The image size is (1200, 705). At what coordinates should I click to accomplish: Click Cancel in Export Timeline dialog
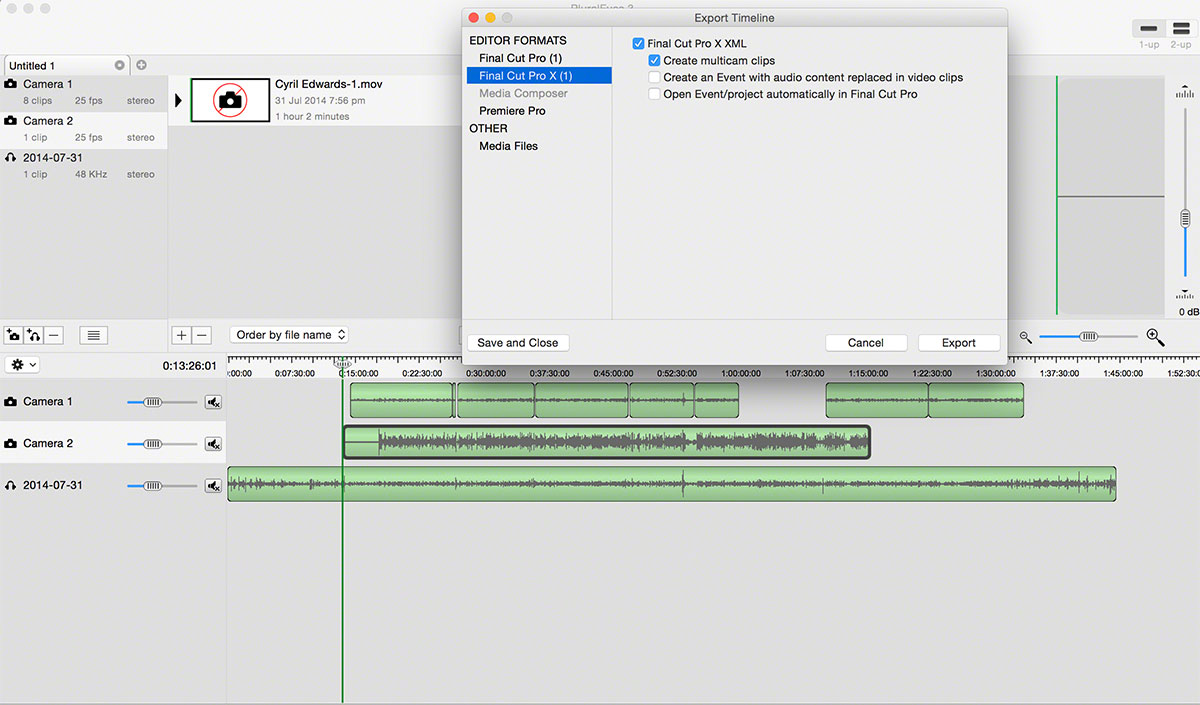866,343
